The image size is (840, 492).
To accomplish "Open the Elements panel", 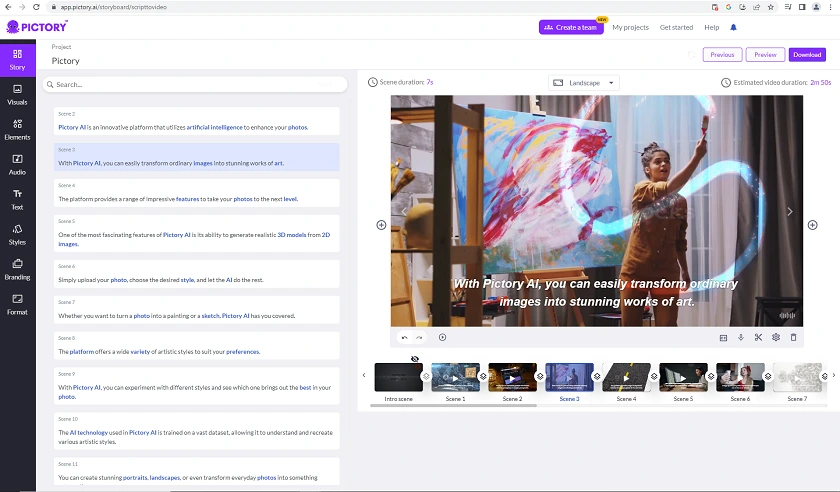I will click(18, 129).
